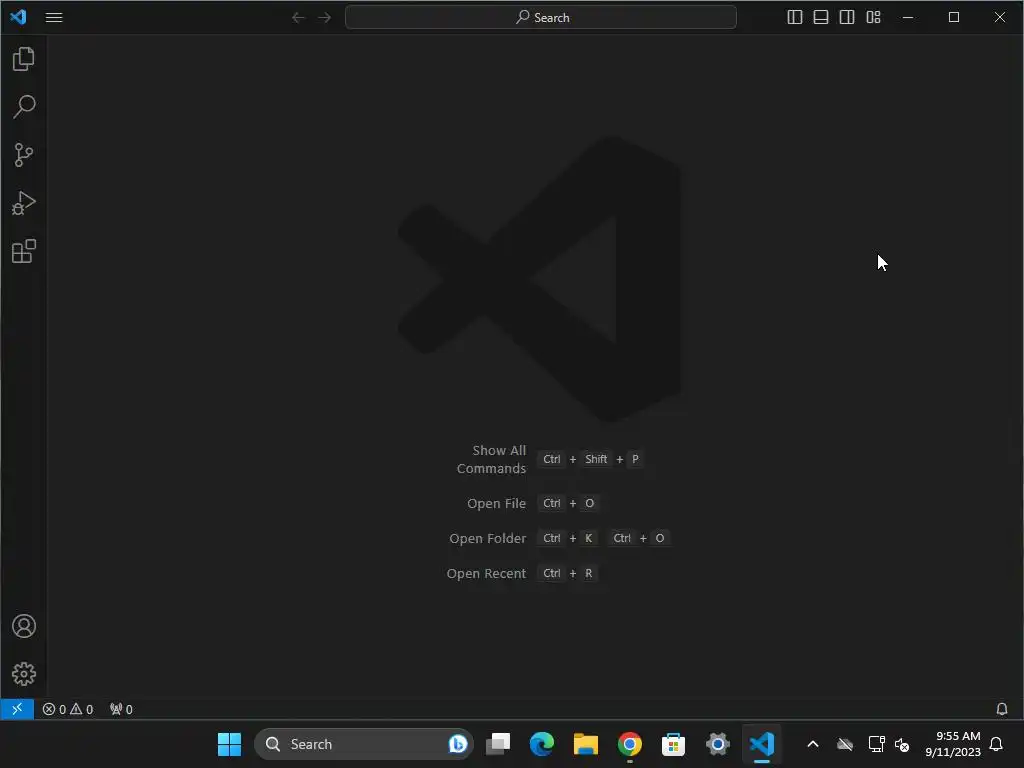Click the Show All Commands label
The width and height of the screenshot is (1024, 768).
click(492, 459)
